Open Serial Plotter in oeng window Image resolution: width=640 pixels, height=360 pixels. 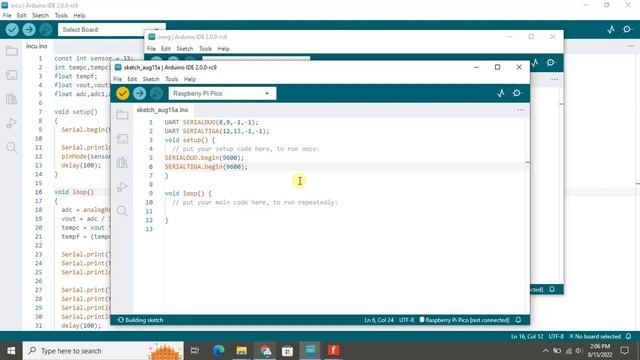click(x=535, y=62)
